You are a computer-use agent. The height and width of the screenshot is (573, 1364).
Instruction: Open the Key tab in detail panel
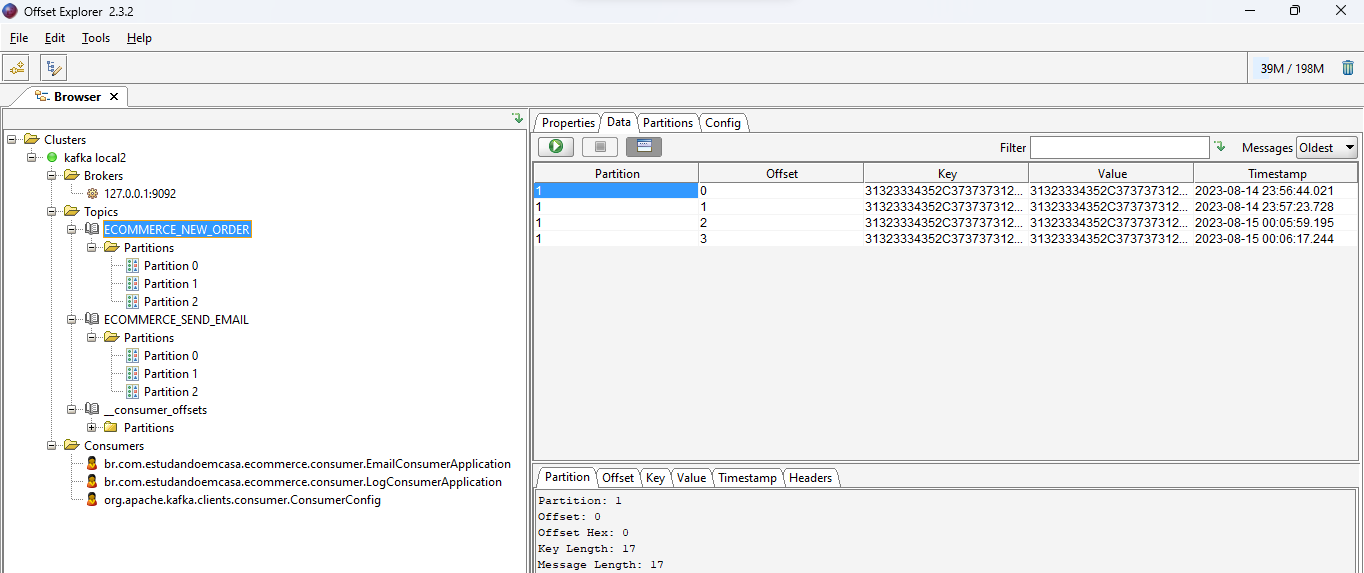(655, 478)
